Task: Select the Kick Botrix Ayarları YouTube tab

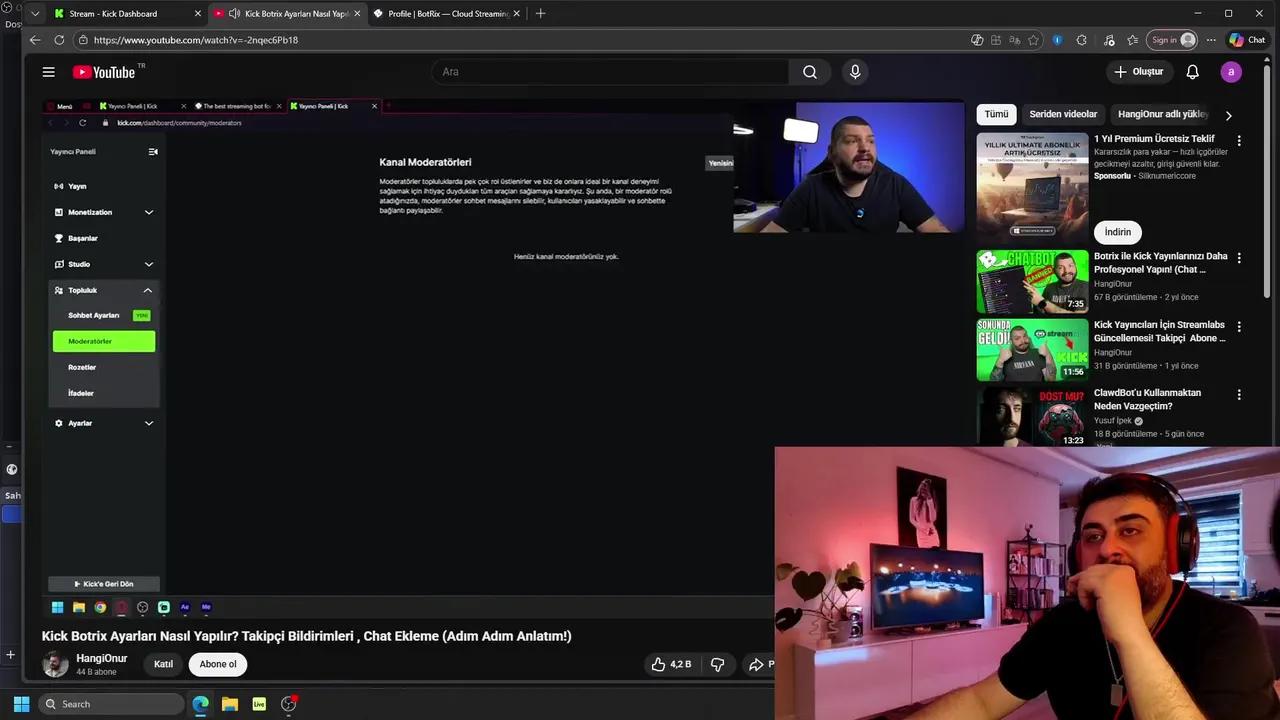Action: click(285, 13)
